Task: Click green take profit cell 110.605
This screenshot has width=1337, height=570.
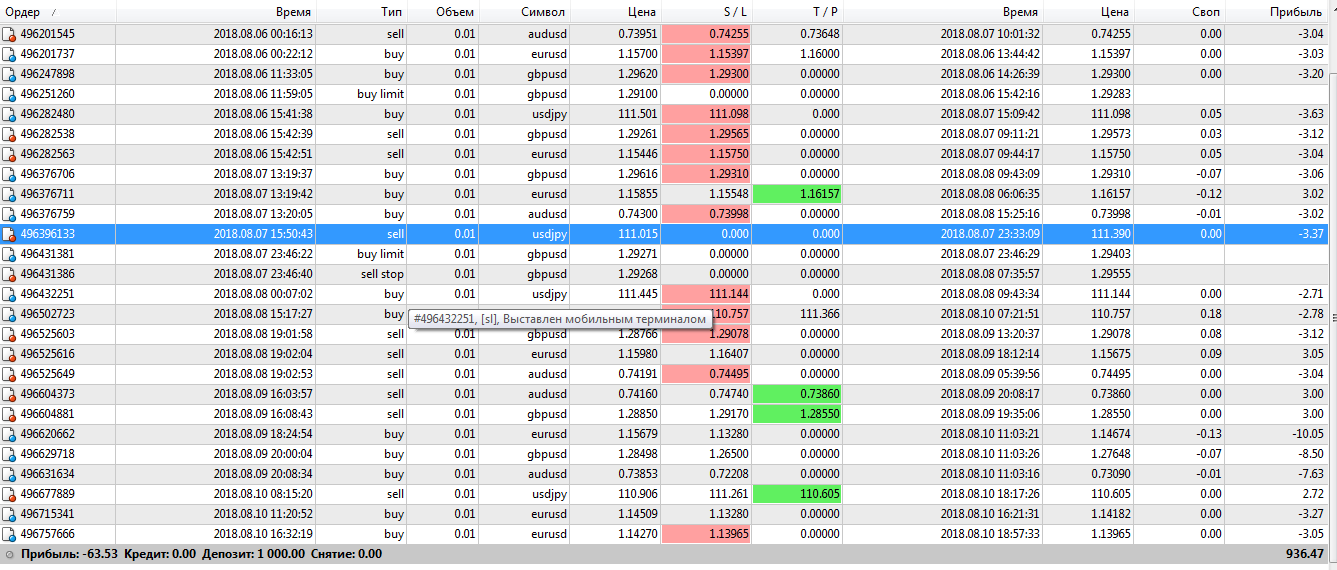Action: coord(797,494)
